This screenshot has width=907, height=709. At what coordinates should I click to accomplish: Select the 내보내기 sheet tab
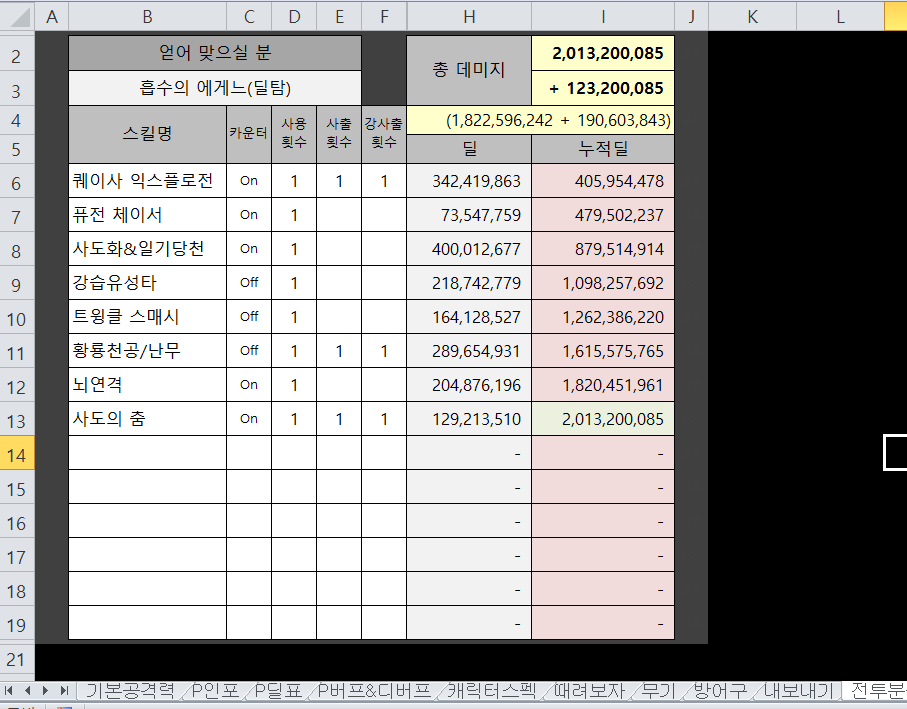798,690
